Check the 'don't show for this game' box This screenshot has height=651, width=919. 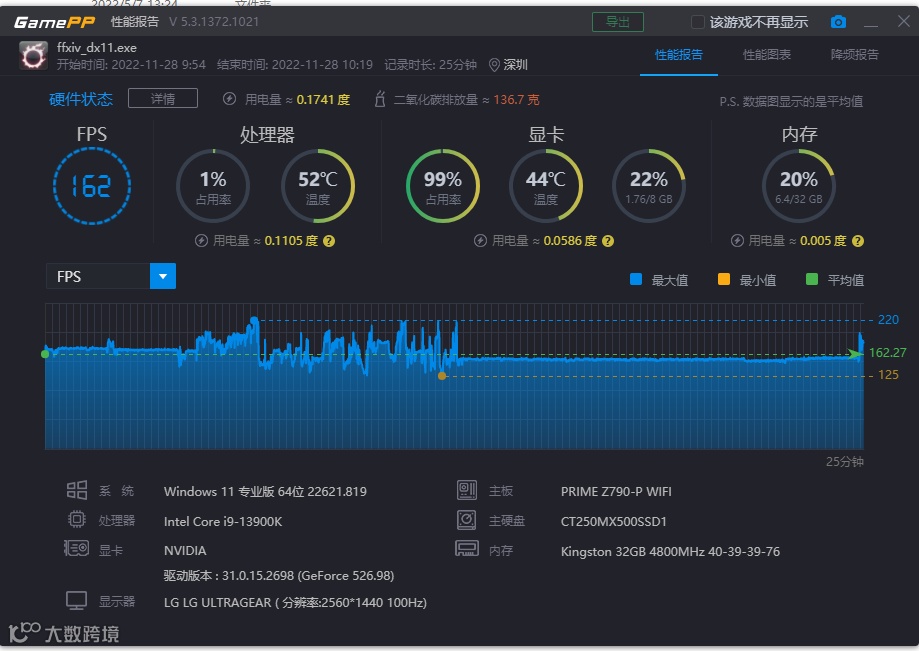[x=697, y=22]
